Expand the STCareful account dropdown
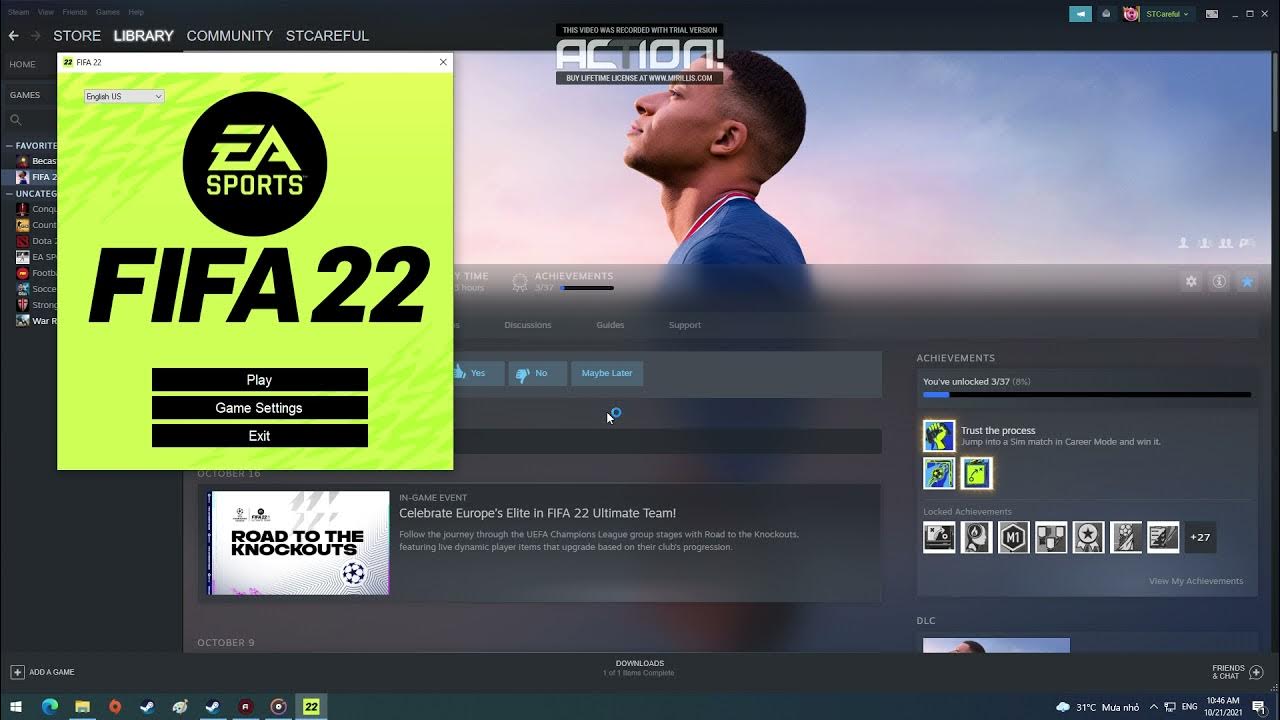Screen dimensions: 1280x720 (x=1167, y=14)
